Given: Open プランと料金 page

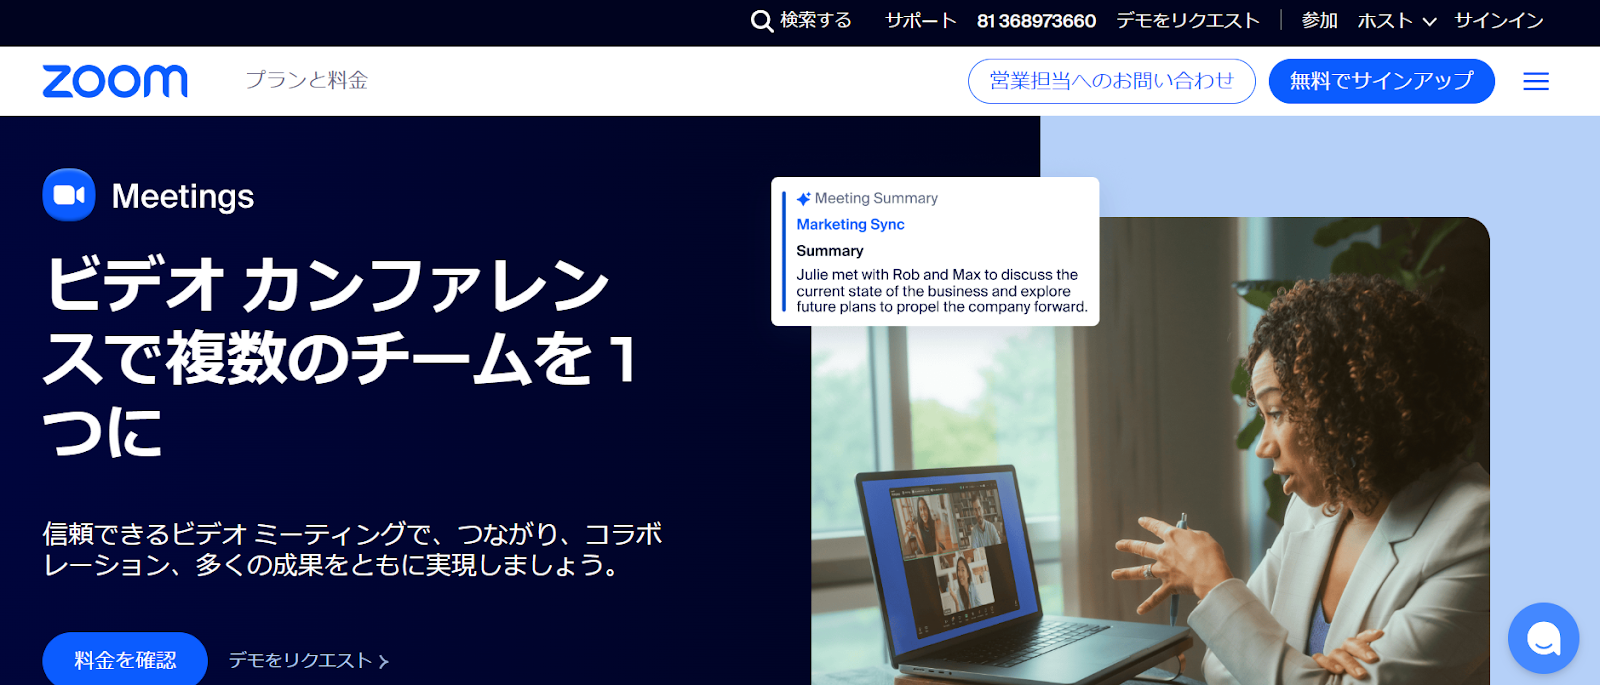Looking at the screenshot, I should click(307, 80).
